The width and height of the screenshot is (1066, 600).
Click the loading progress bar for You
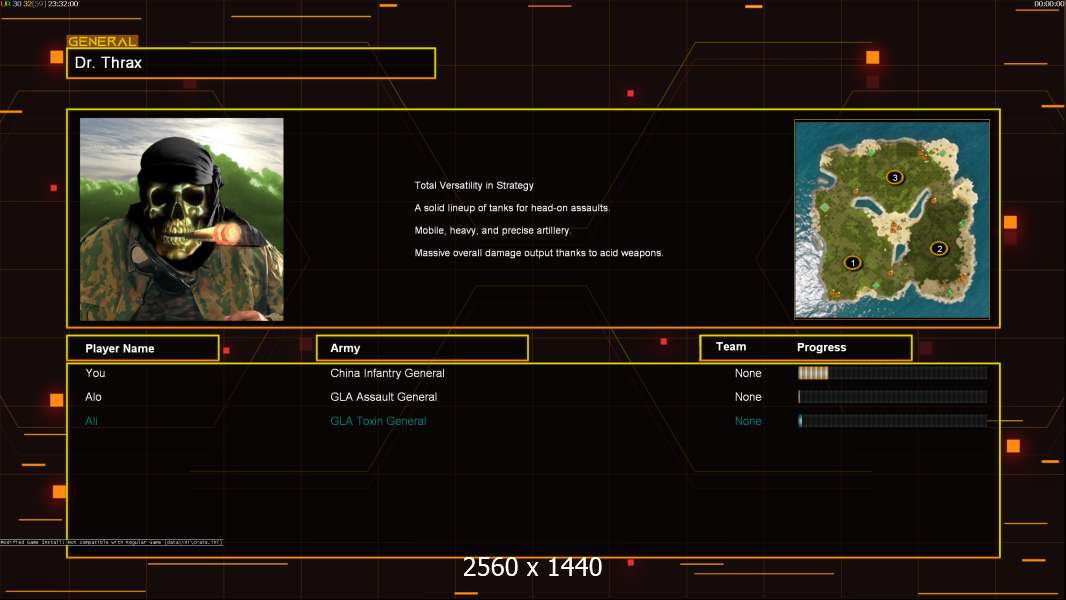[x=893, y=372]
